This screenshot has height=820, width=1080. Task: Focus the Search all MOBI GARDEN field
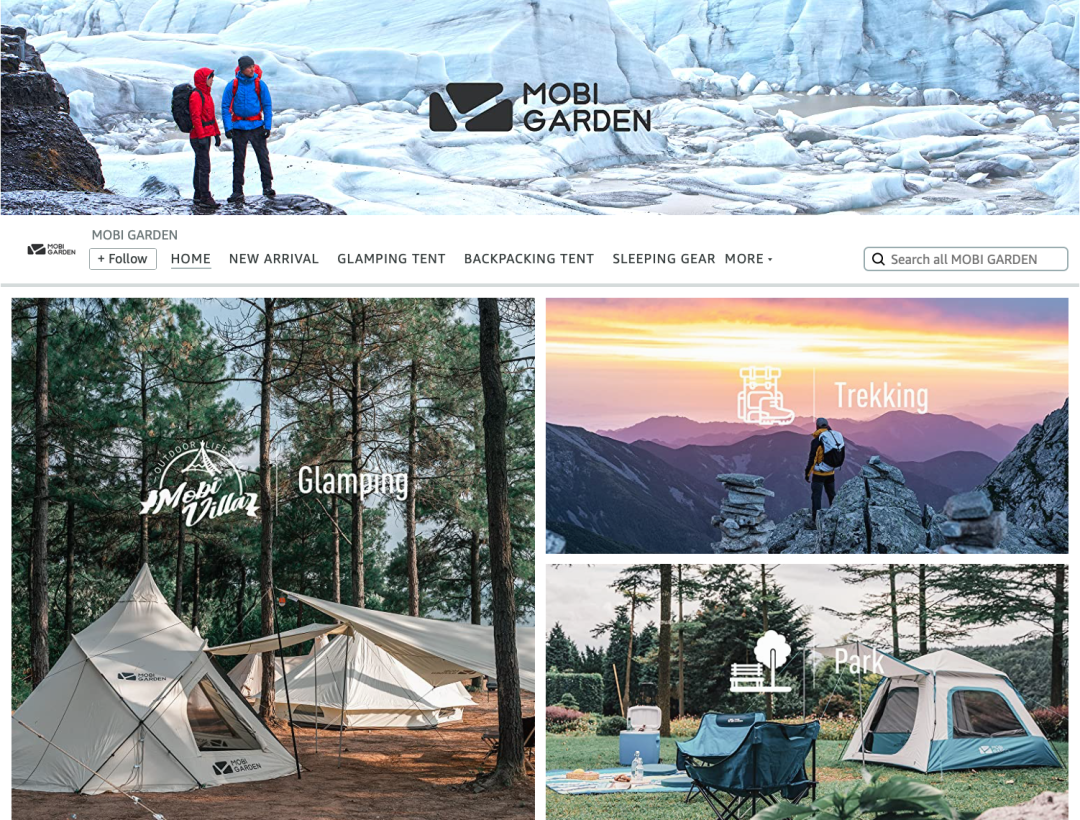(x=966, y=259)
